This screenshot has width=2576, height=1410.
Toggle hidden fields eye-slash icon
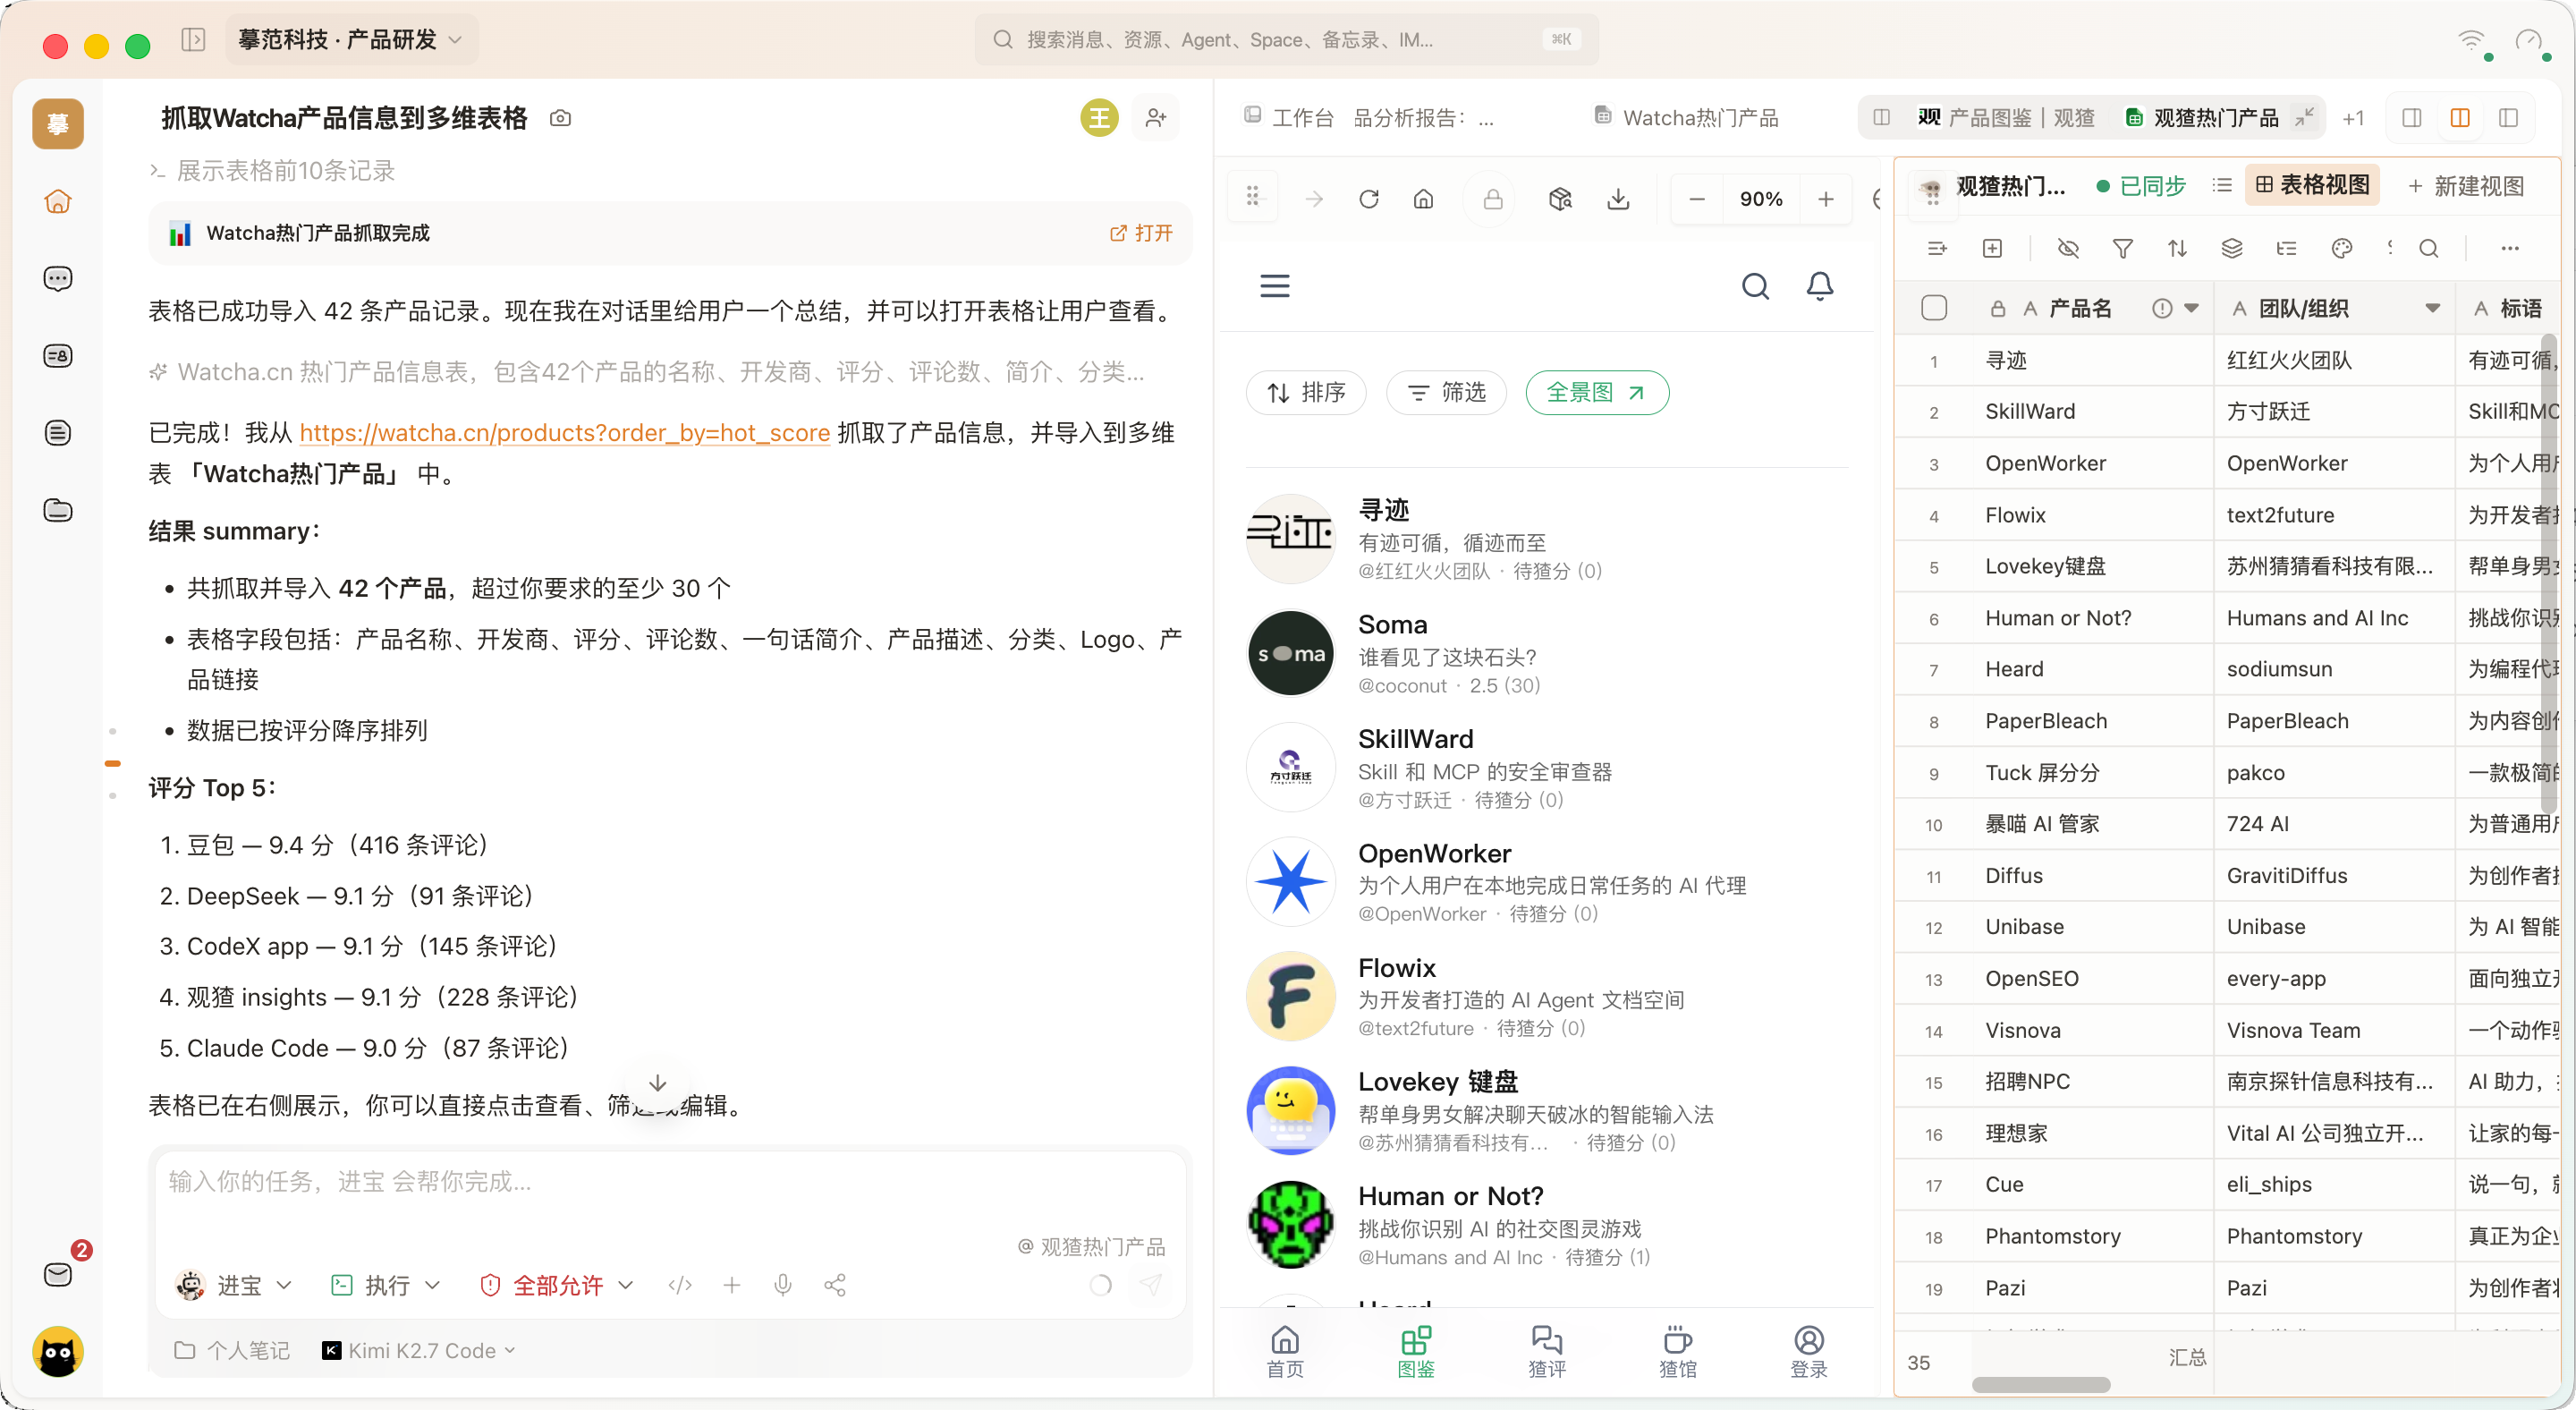click(2068, 248)
